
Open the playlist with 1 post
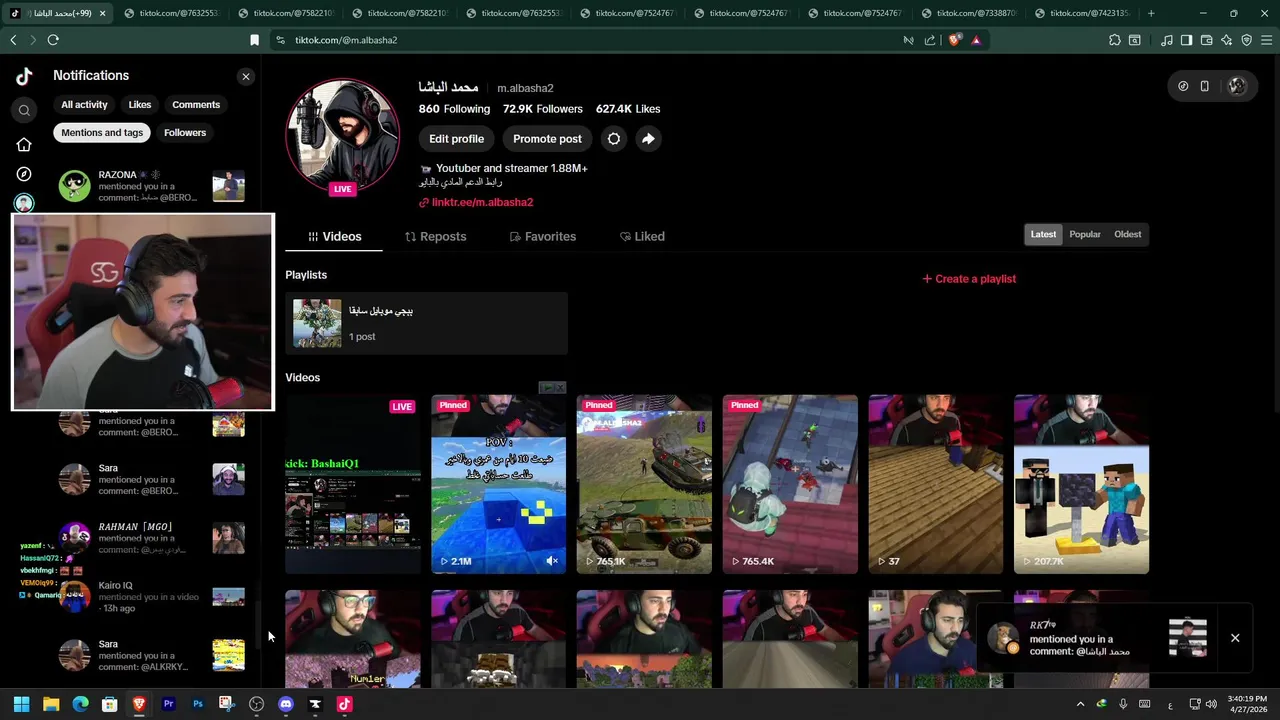click(x=426, y=323)
